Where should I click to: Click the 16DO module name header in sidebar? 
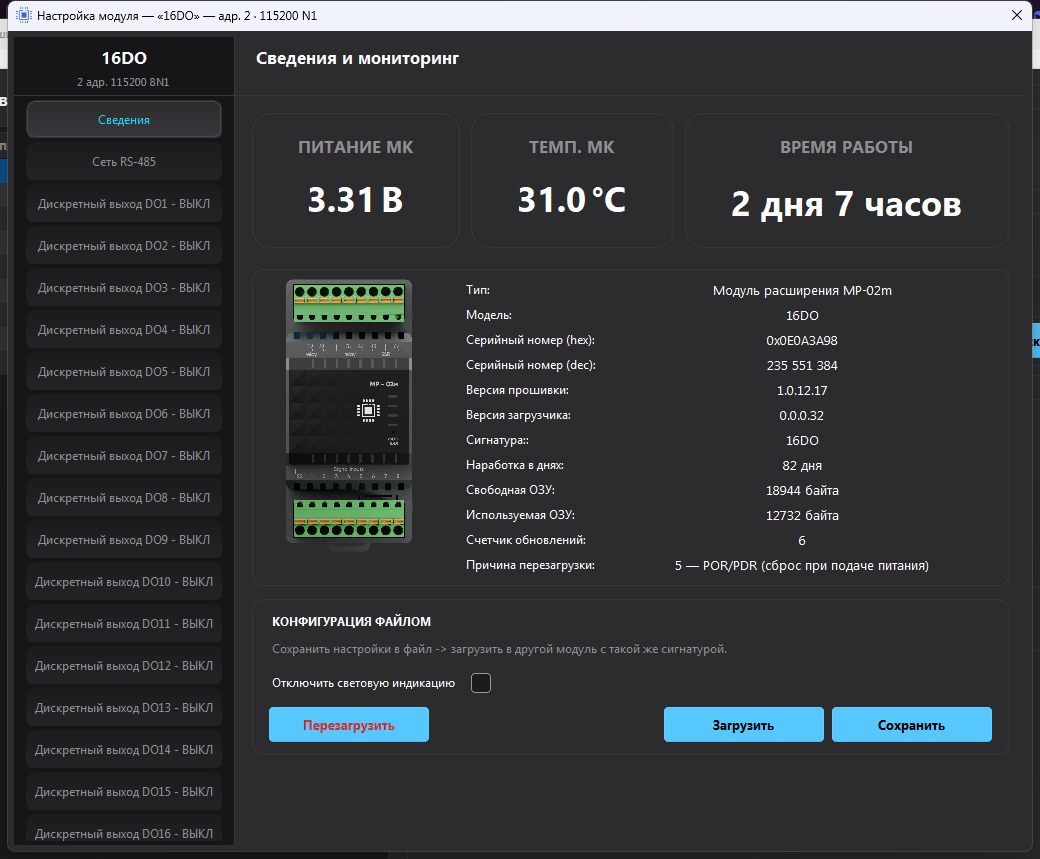tap(124, 58)
